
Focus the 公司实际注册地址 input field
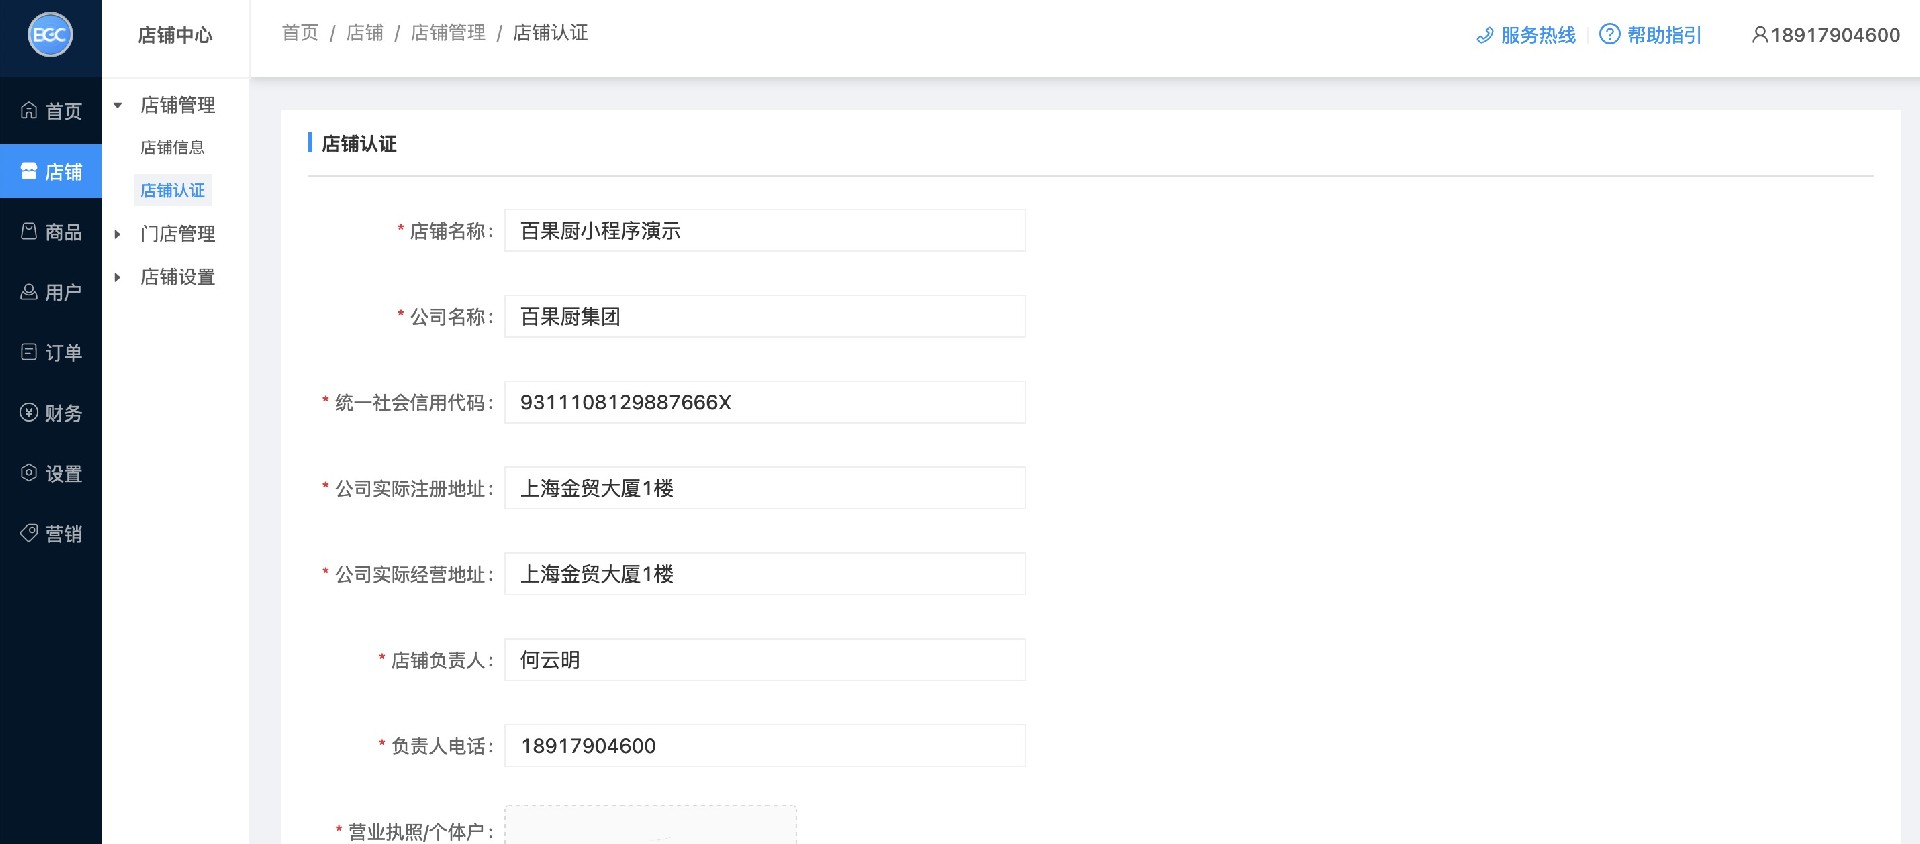click(x=765, y=488)
